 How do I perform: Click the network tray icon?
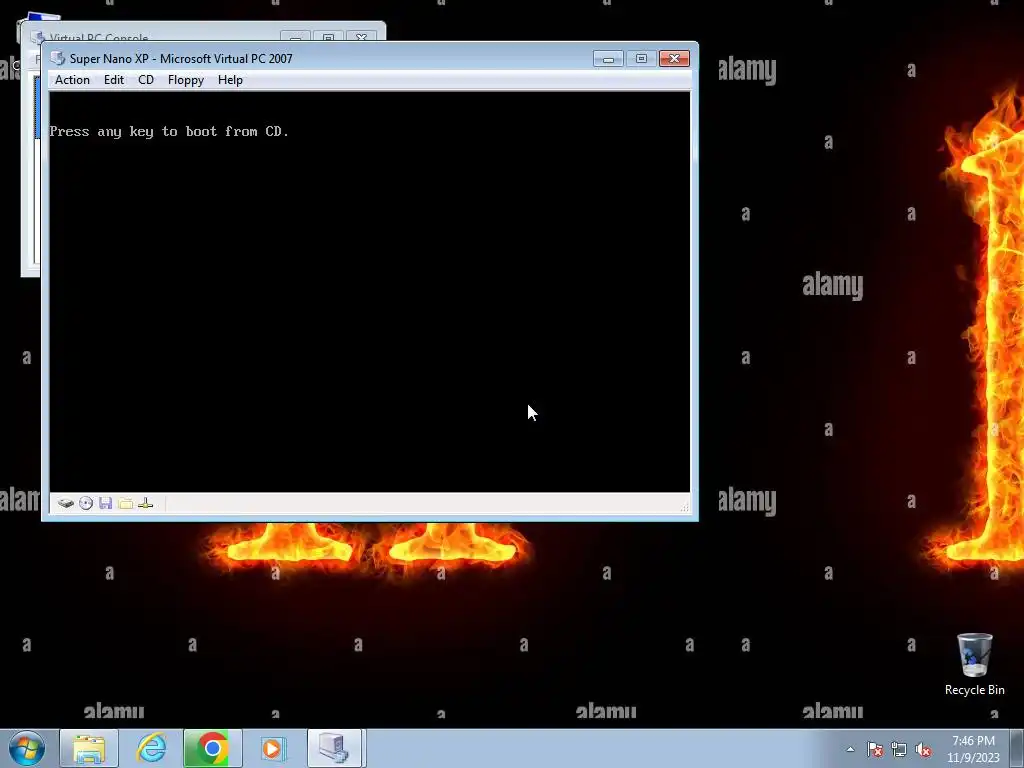[x=899, y=749]
